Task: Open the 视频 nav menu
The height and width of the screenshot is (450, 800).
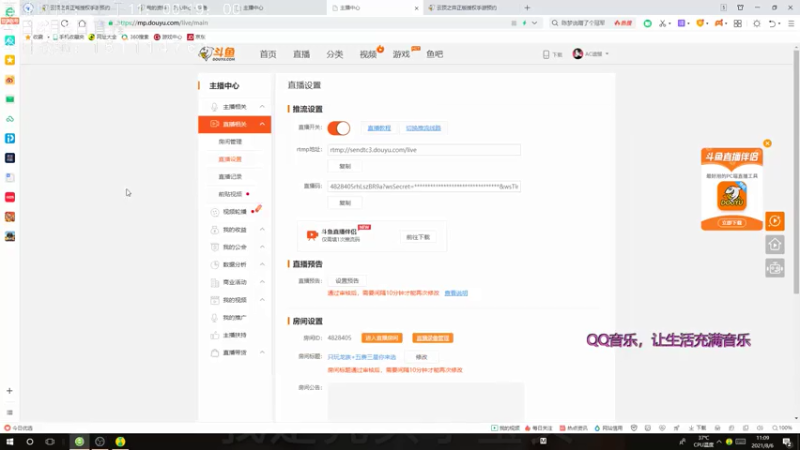Action: (368, 54)
